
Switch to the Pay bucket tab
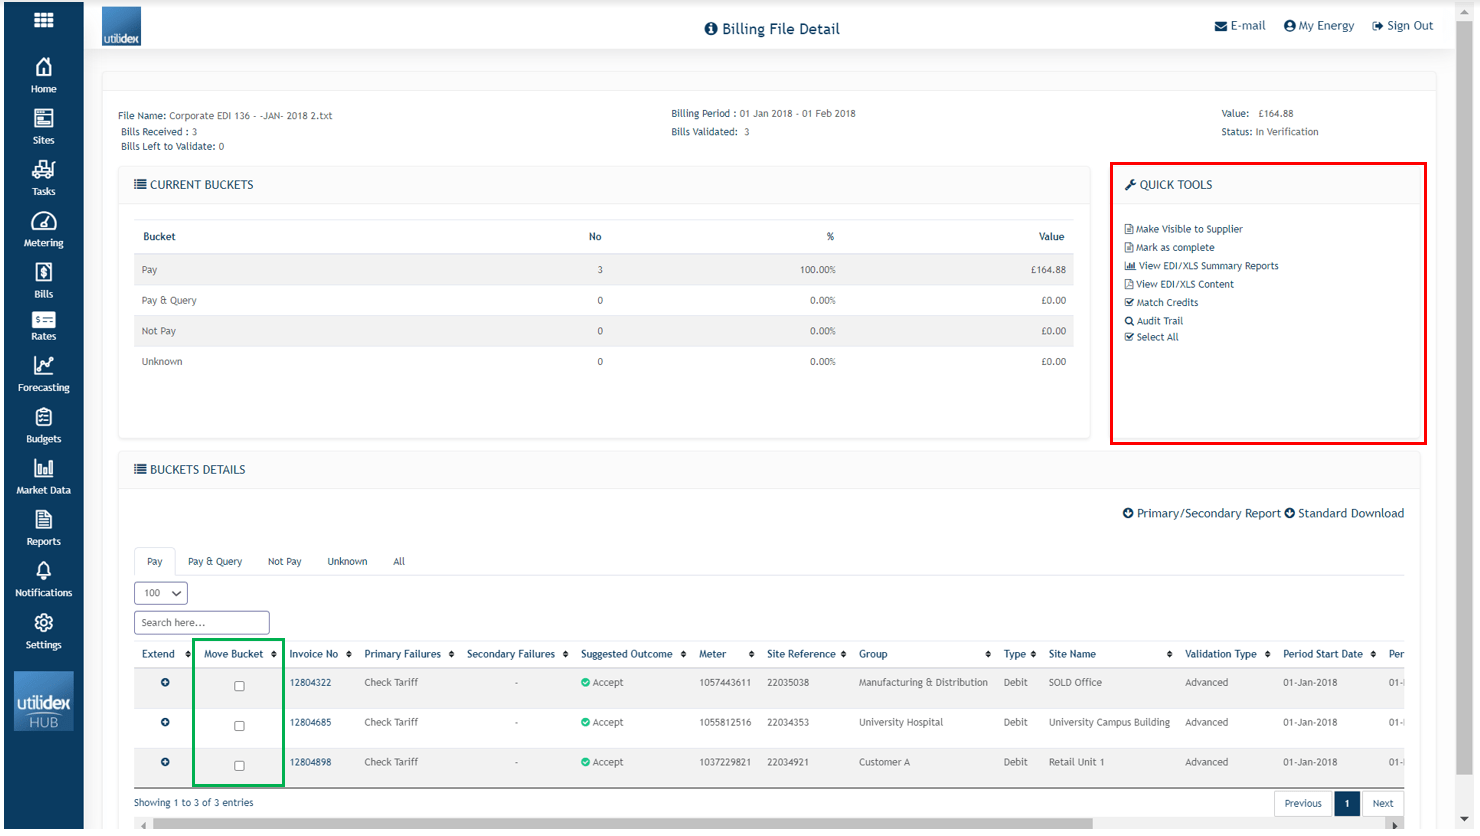pos(155,562)
